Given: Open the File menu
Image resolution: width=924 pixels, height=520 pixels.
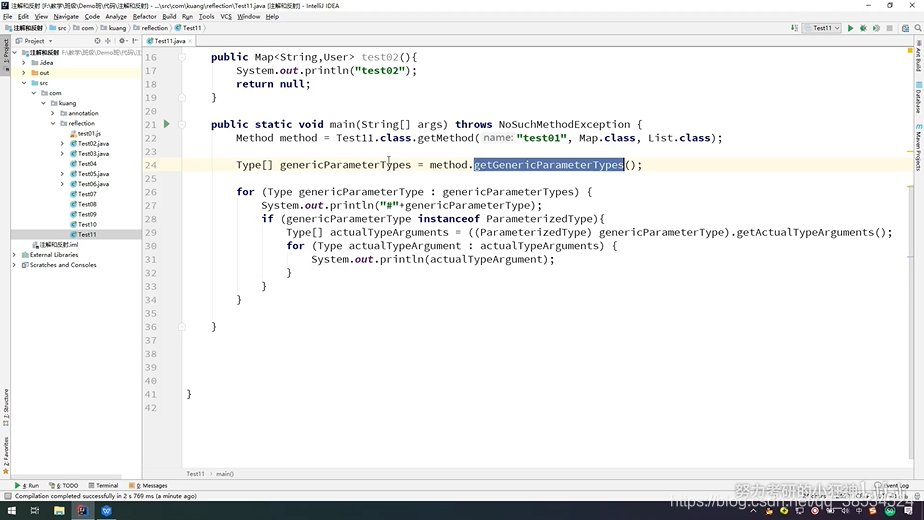Looking at the screenshot, I should pos(7,17).
